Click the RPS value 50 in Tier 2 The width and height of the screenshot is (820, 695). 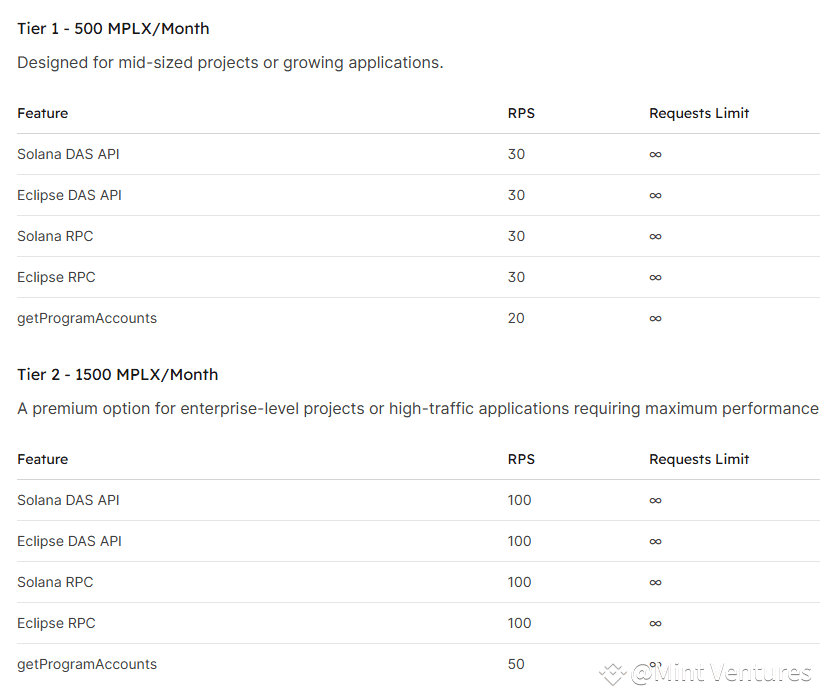click(x=516, y=664)
